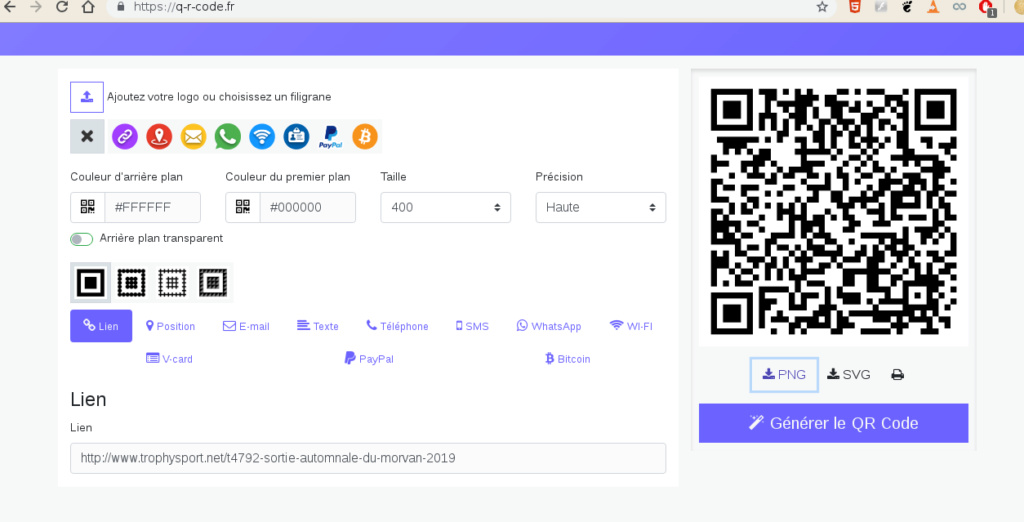
Task: Switch to the PayPal tab
Action: click(x=369, y=359)
